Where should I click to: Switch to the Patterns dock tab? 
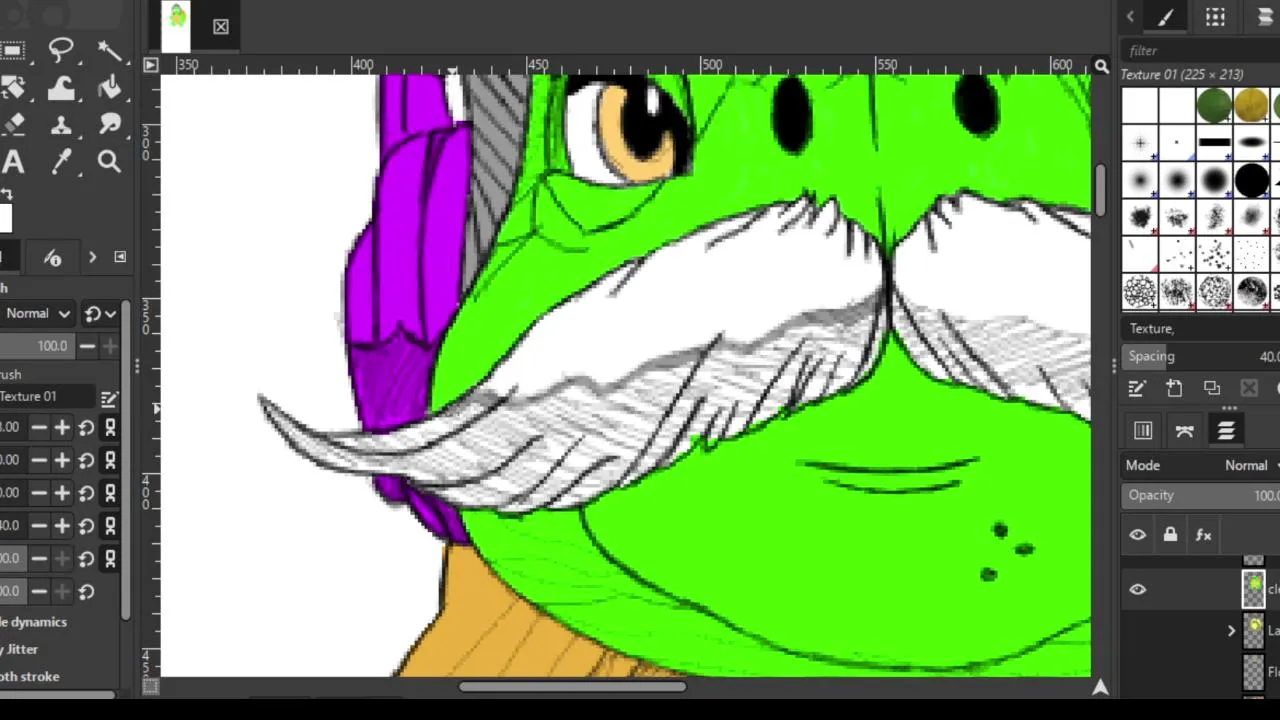[x=1215, y=17]
